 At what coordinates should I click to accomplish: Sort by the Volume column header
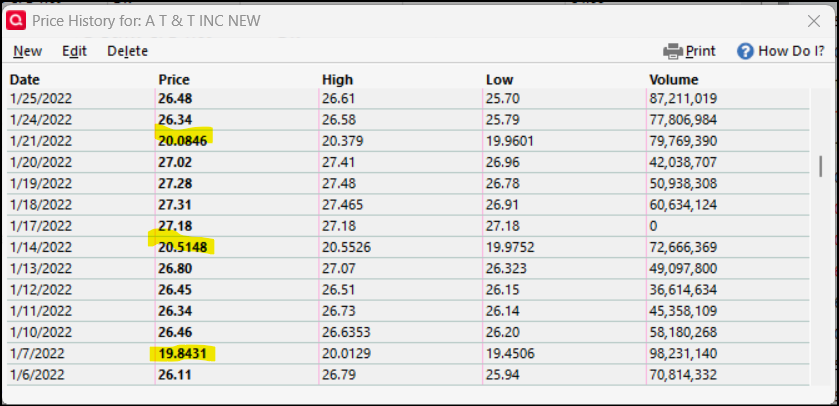click(x=674, y=80)
